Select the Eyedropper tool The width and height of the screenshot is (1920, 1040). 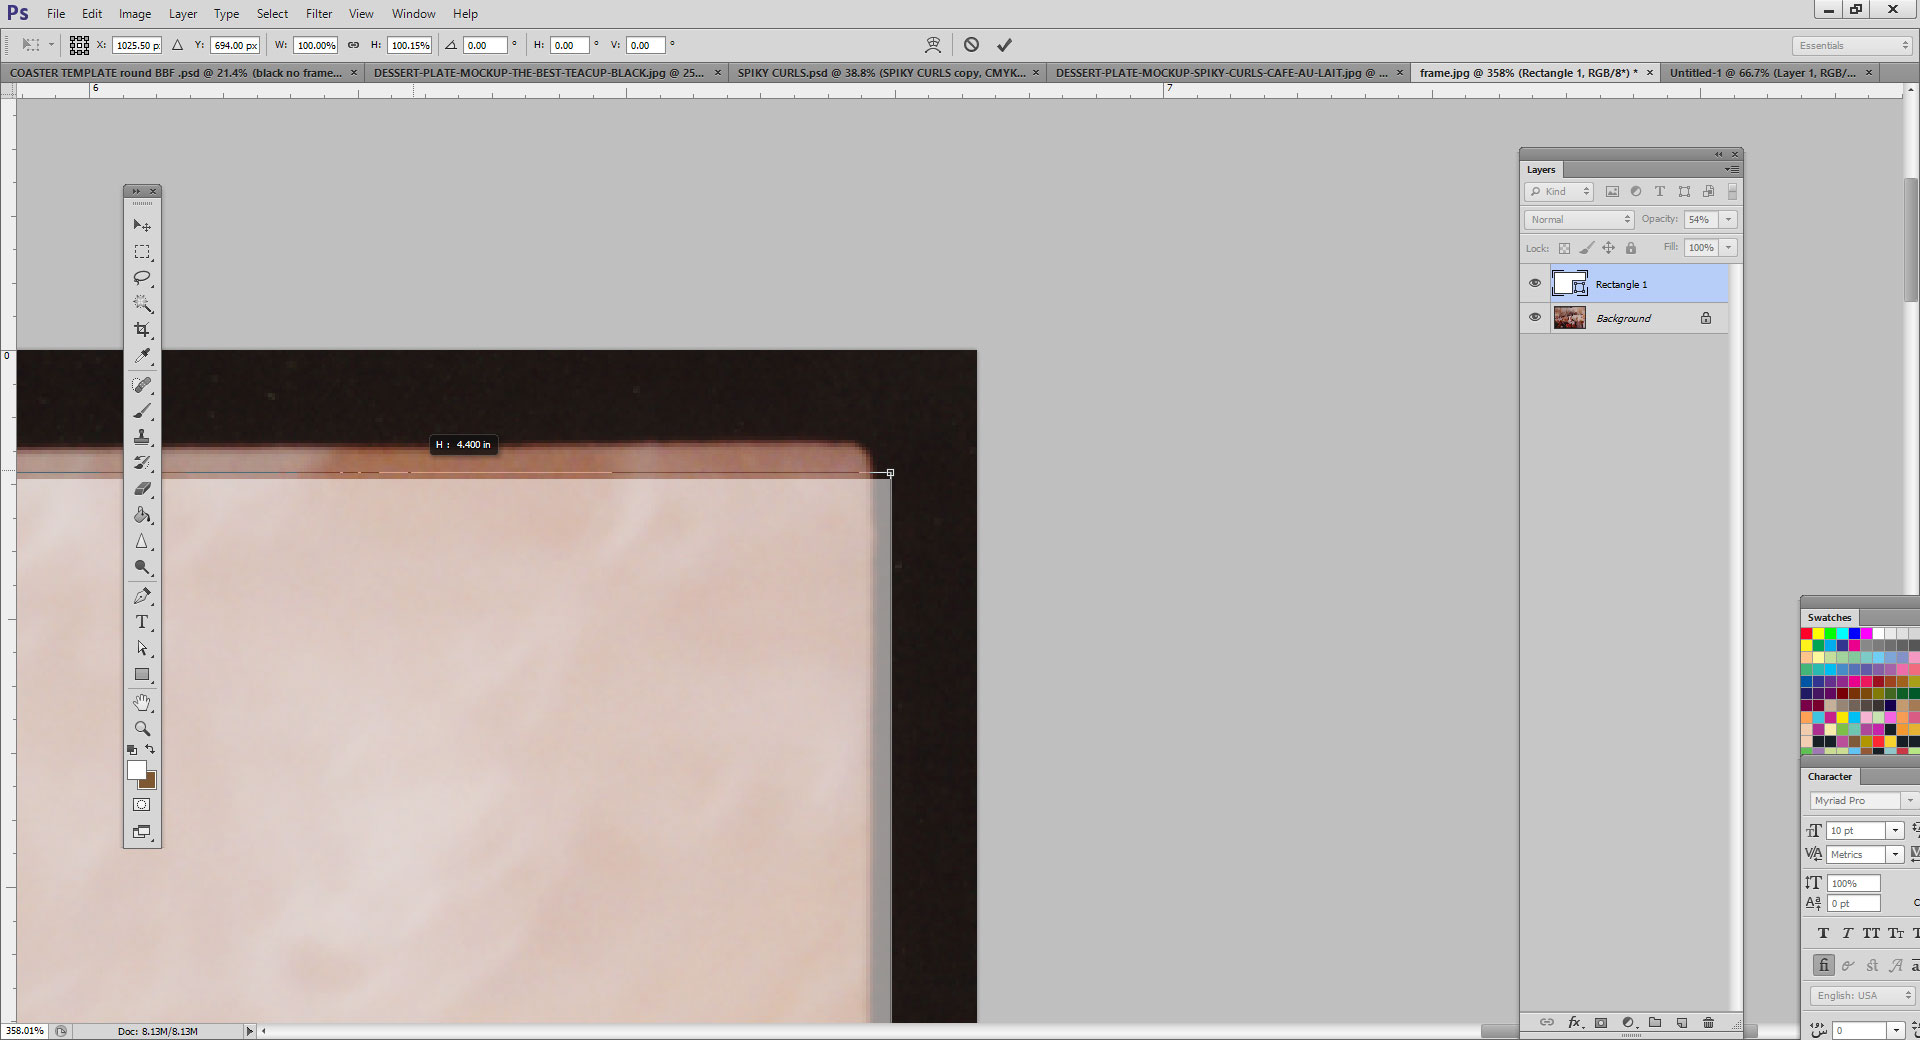[142, 357]
